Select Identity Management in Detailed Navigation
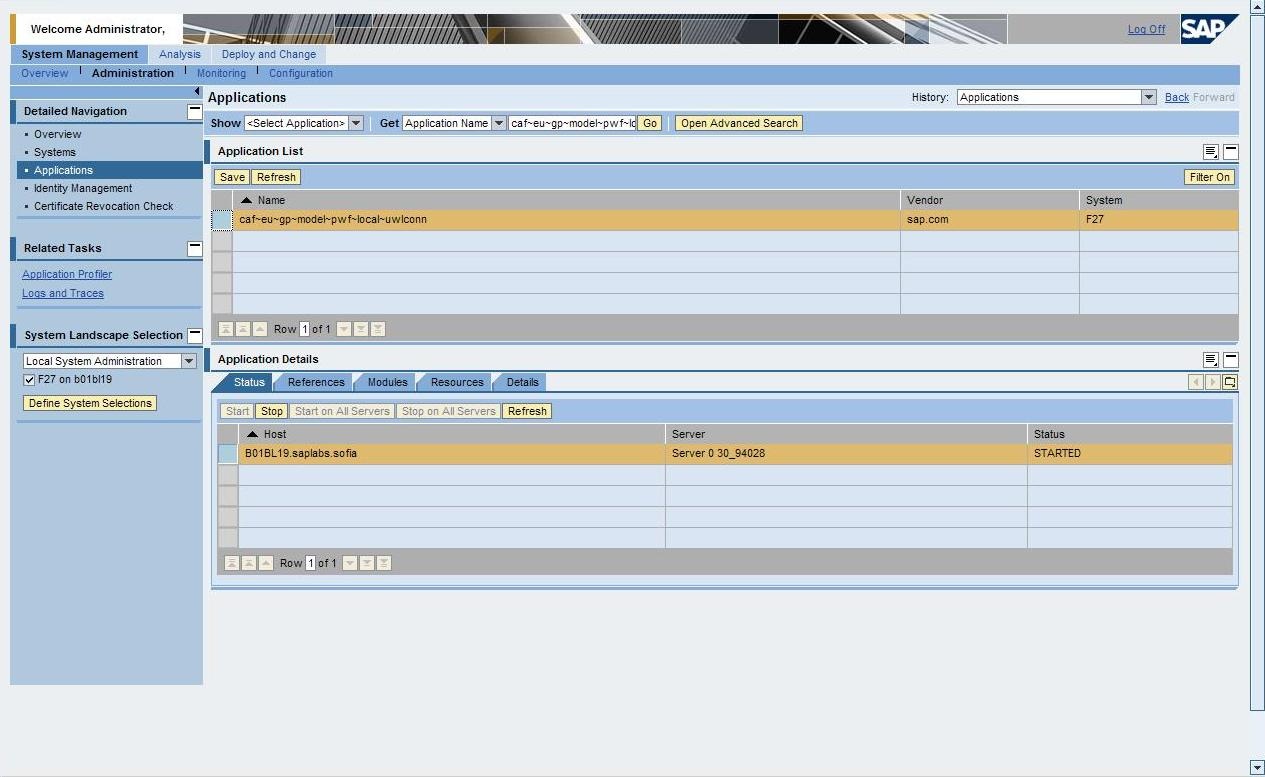Screen dimensions: 1265x777 click(x=83, y=188)
